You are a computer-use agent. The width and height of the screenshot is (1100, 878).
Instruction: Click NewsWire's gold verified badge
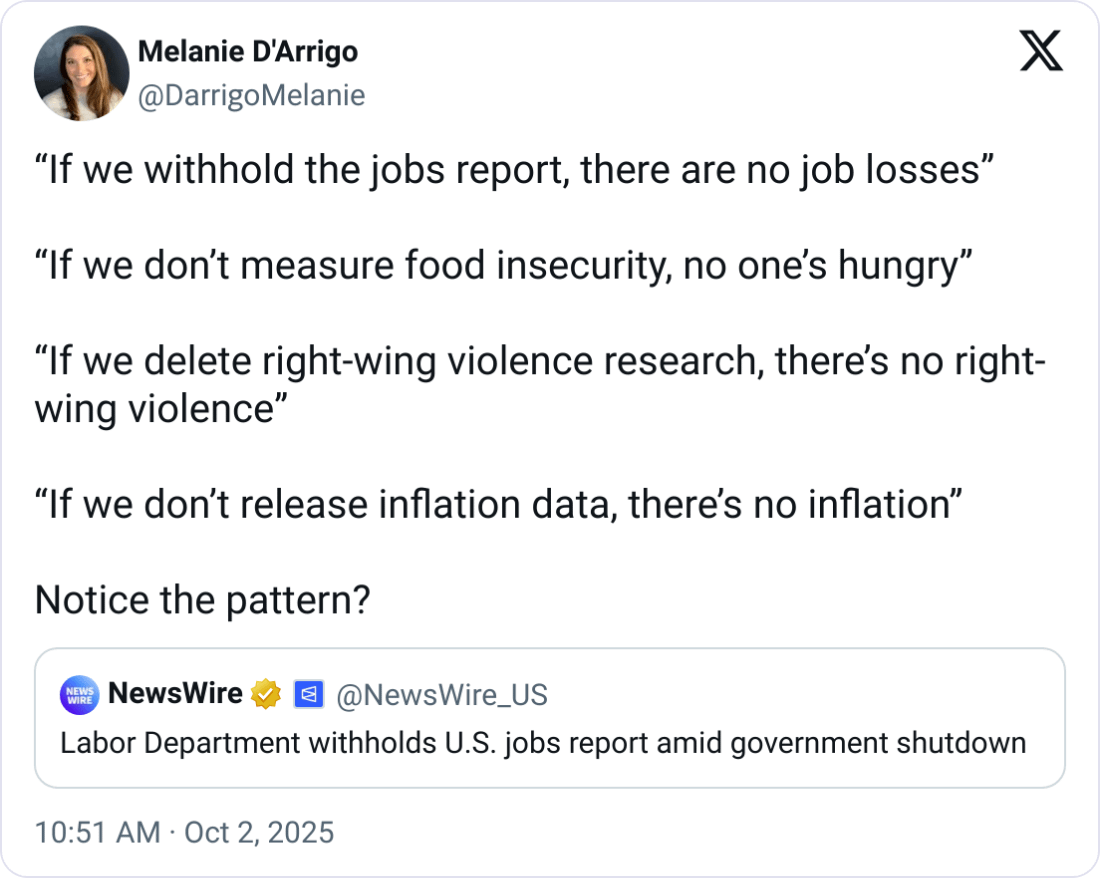pos(265,695)
